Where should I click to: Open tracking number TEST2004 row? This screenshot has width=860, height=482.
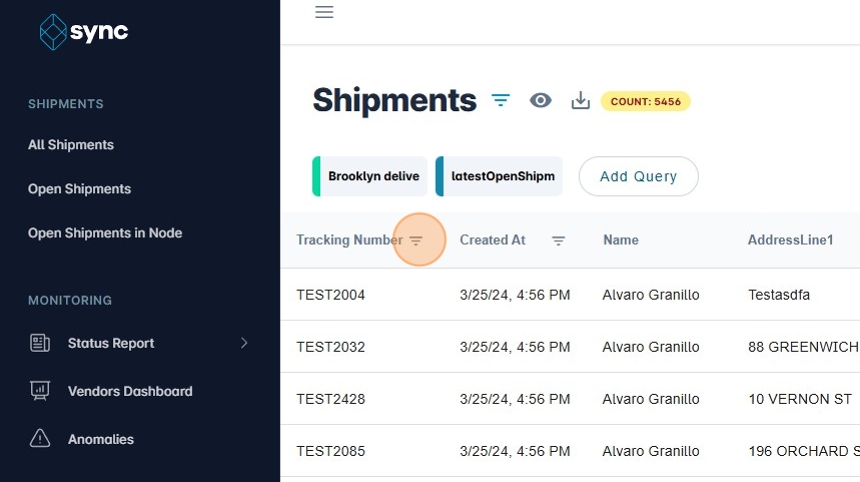point(331,295)
